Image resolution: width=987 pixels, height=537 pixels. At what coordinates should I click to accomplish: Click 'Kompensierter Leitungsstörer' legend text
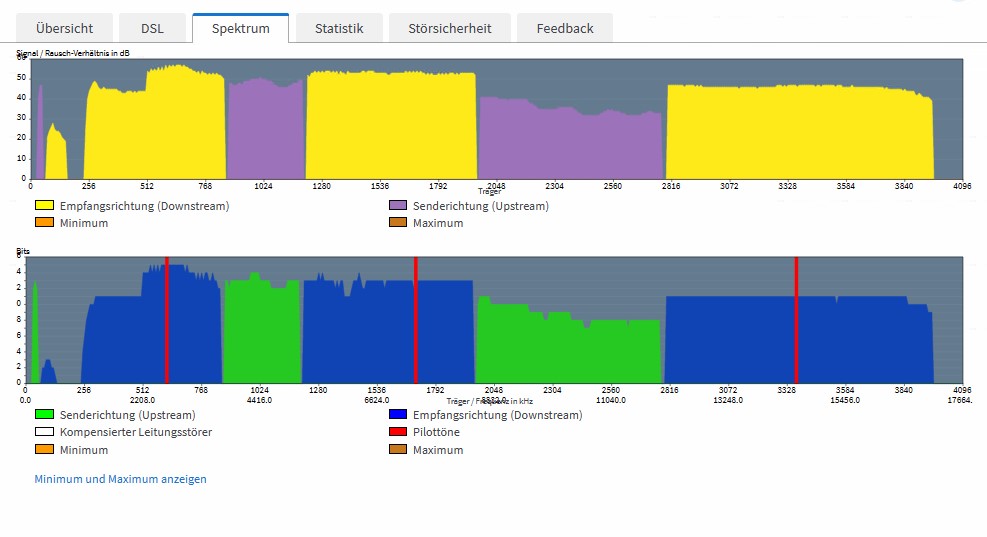point(136,432)
